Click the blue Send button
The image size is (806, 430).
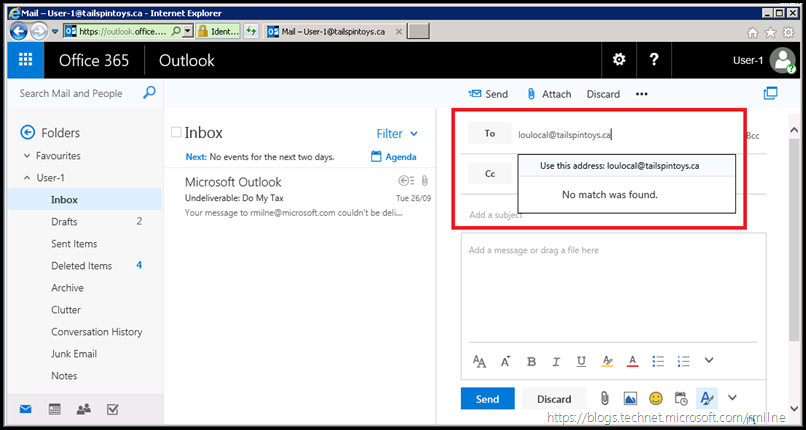(x=487, y=399)
